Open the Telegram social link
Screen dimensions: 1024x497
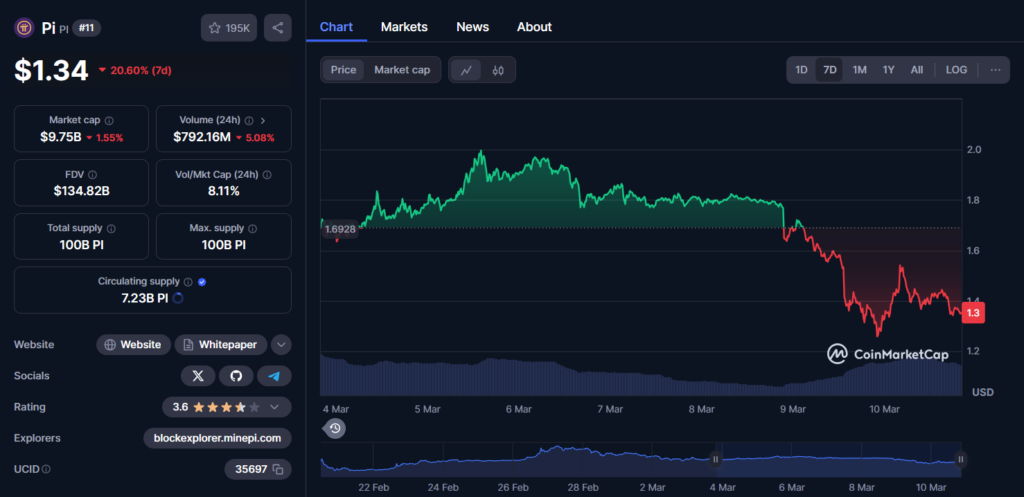point(274,376)
